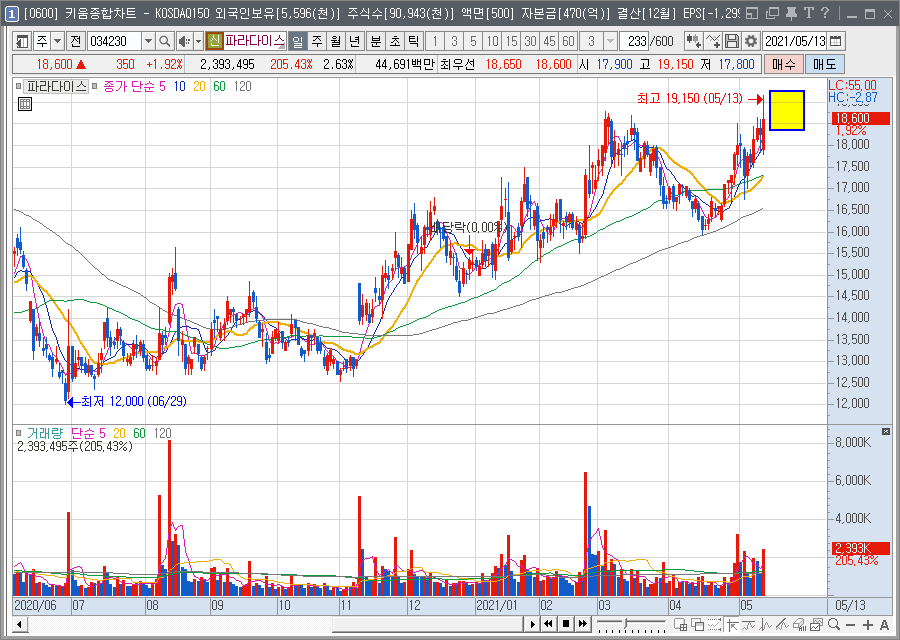Click the crosshair cursor tool icon at bottom
The height and width of the screenshot is (640, 900).
click(x=732, y=625)
